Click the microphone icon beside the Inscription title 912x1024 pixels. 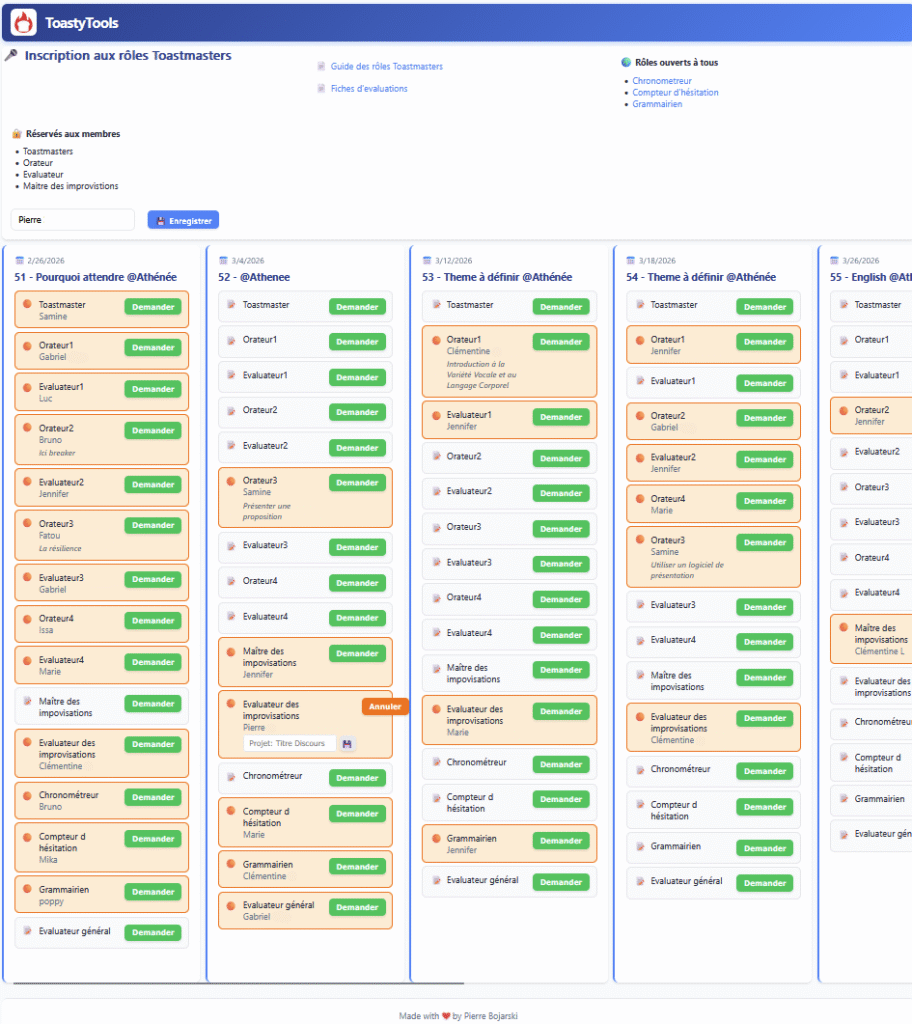pyautogui.click(x=11, y=56)
